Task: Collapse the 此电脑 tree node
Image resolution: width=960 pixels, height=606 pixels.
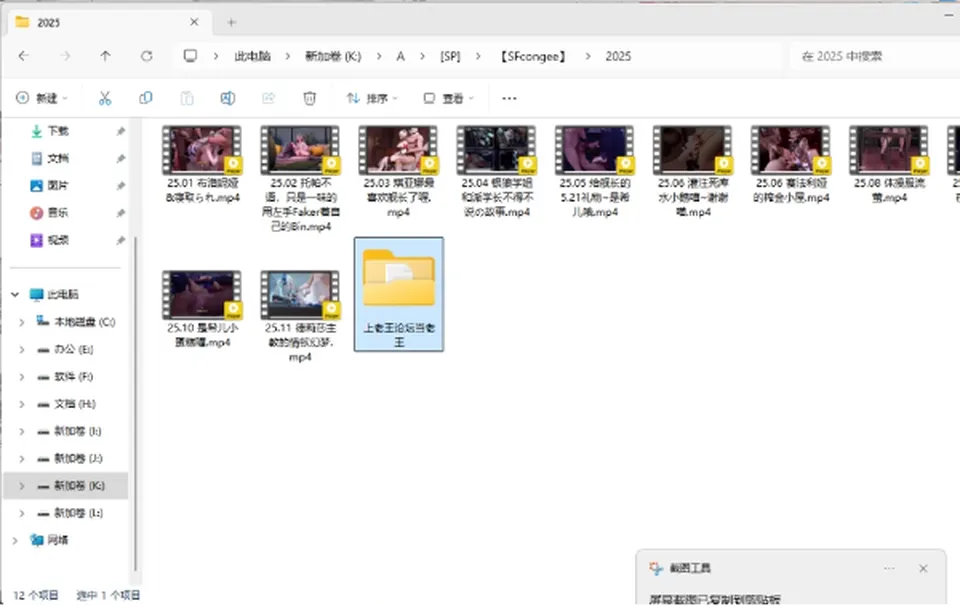Action: tap(15, 294)
